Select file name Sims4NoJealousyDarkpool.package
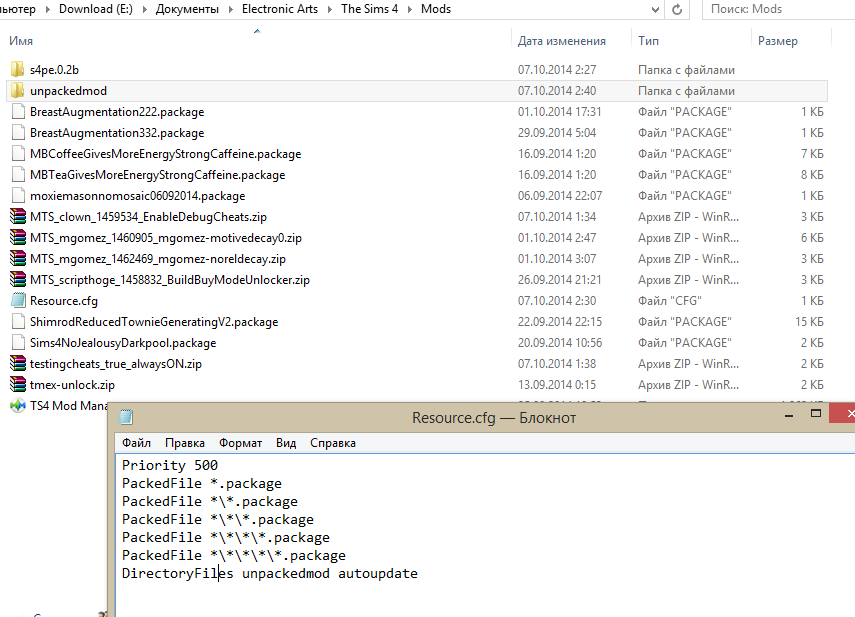This screenshot has height=617, width=855. 123,343
